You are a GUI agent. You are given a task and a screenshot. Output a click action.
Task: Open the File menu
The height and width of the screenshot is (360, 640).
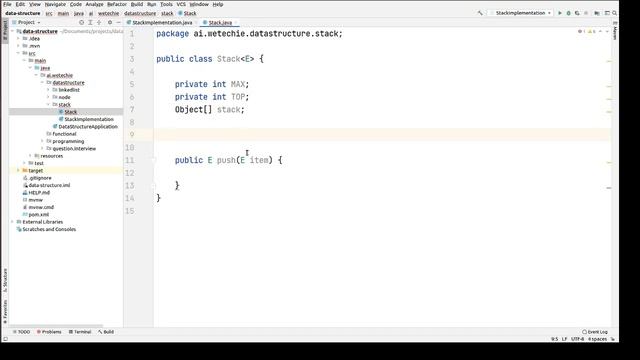[x=7, y=4]
